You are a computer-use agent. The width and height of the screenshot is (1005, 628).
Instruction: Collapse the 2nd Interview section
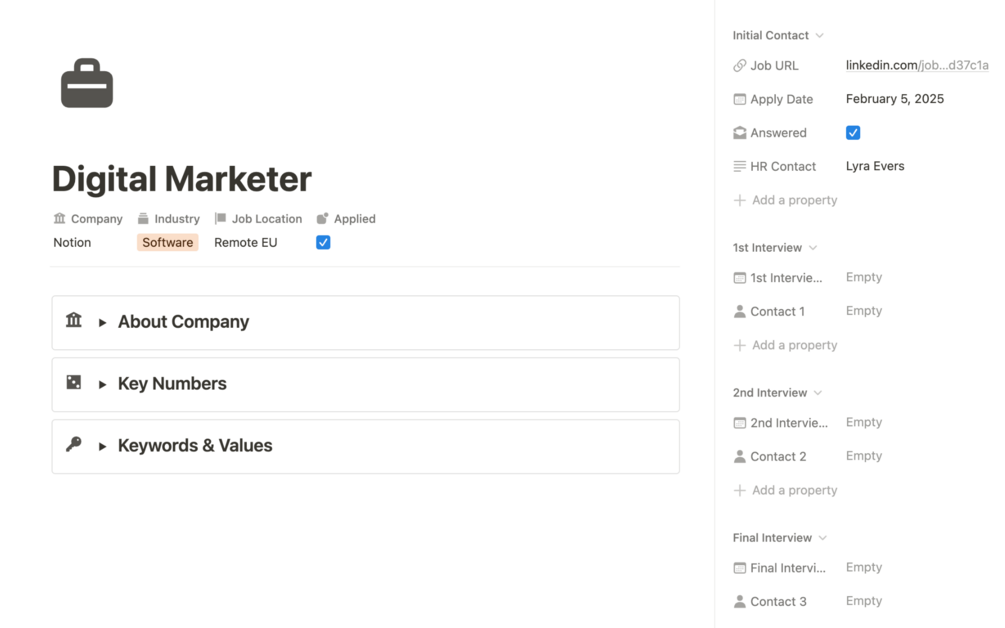tap(817, 393)
